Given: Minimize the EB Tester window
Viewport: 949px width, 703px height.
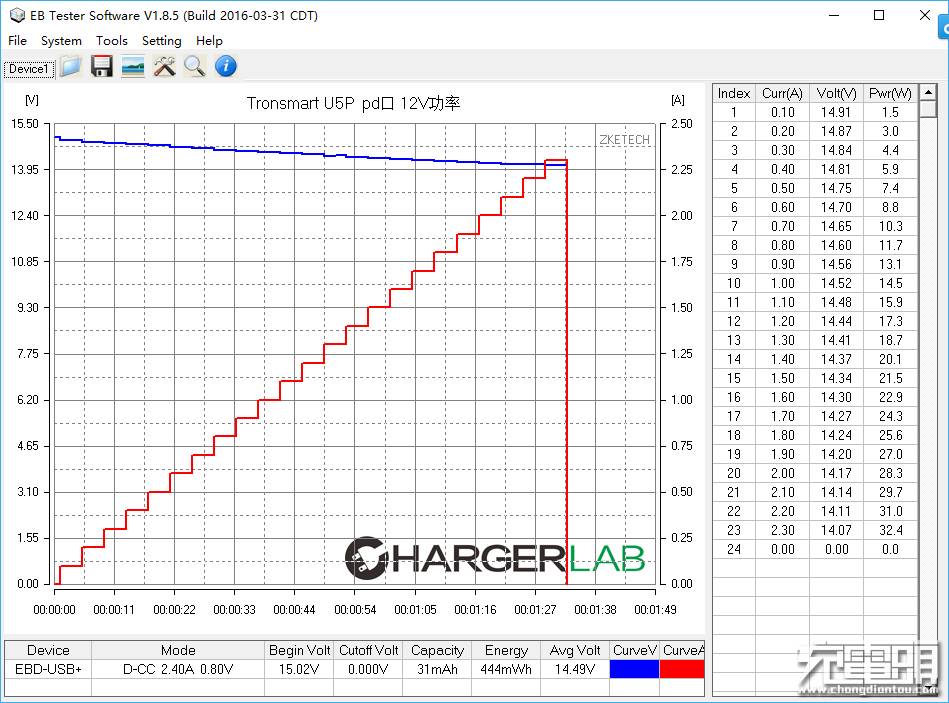Looking at the screenshot, I should tap(834, 15).
